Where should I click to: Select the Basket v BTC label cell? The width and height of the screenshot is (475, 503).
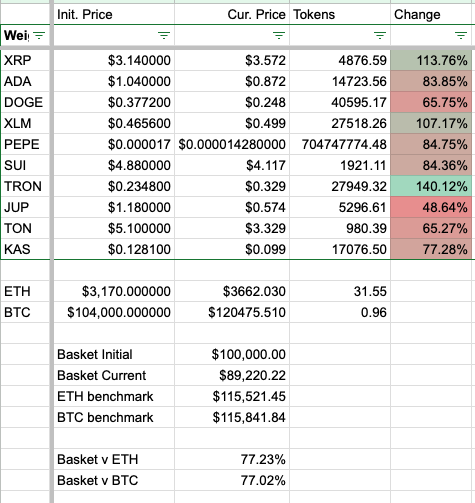pos(114,480)
